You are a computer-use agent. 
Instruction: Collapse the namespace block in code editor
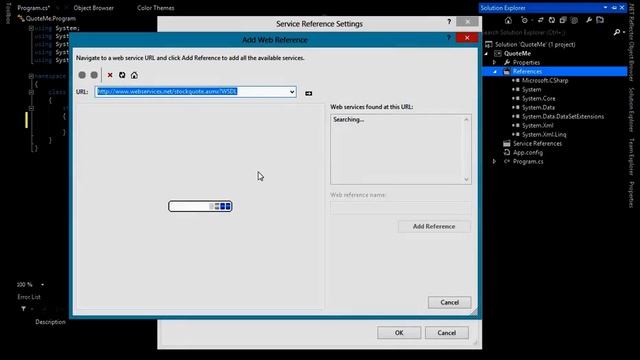pos(31,76)
